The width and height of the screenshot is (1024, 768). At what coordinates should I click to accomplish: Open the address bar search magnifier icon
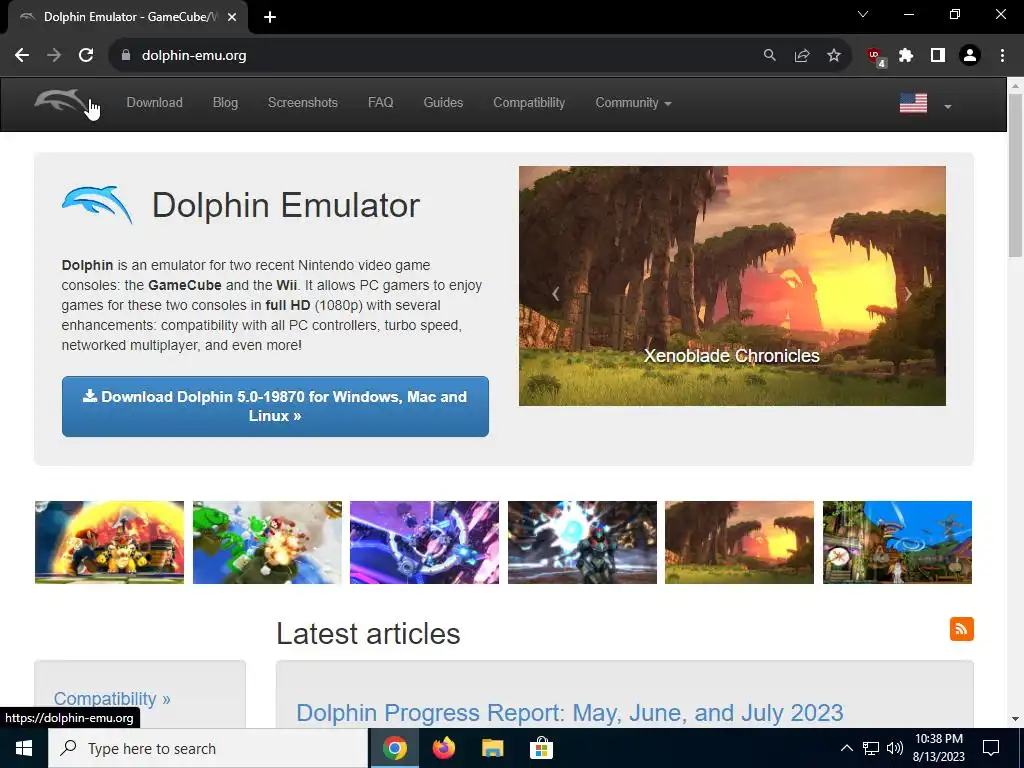pos(770,56)
